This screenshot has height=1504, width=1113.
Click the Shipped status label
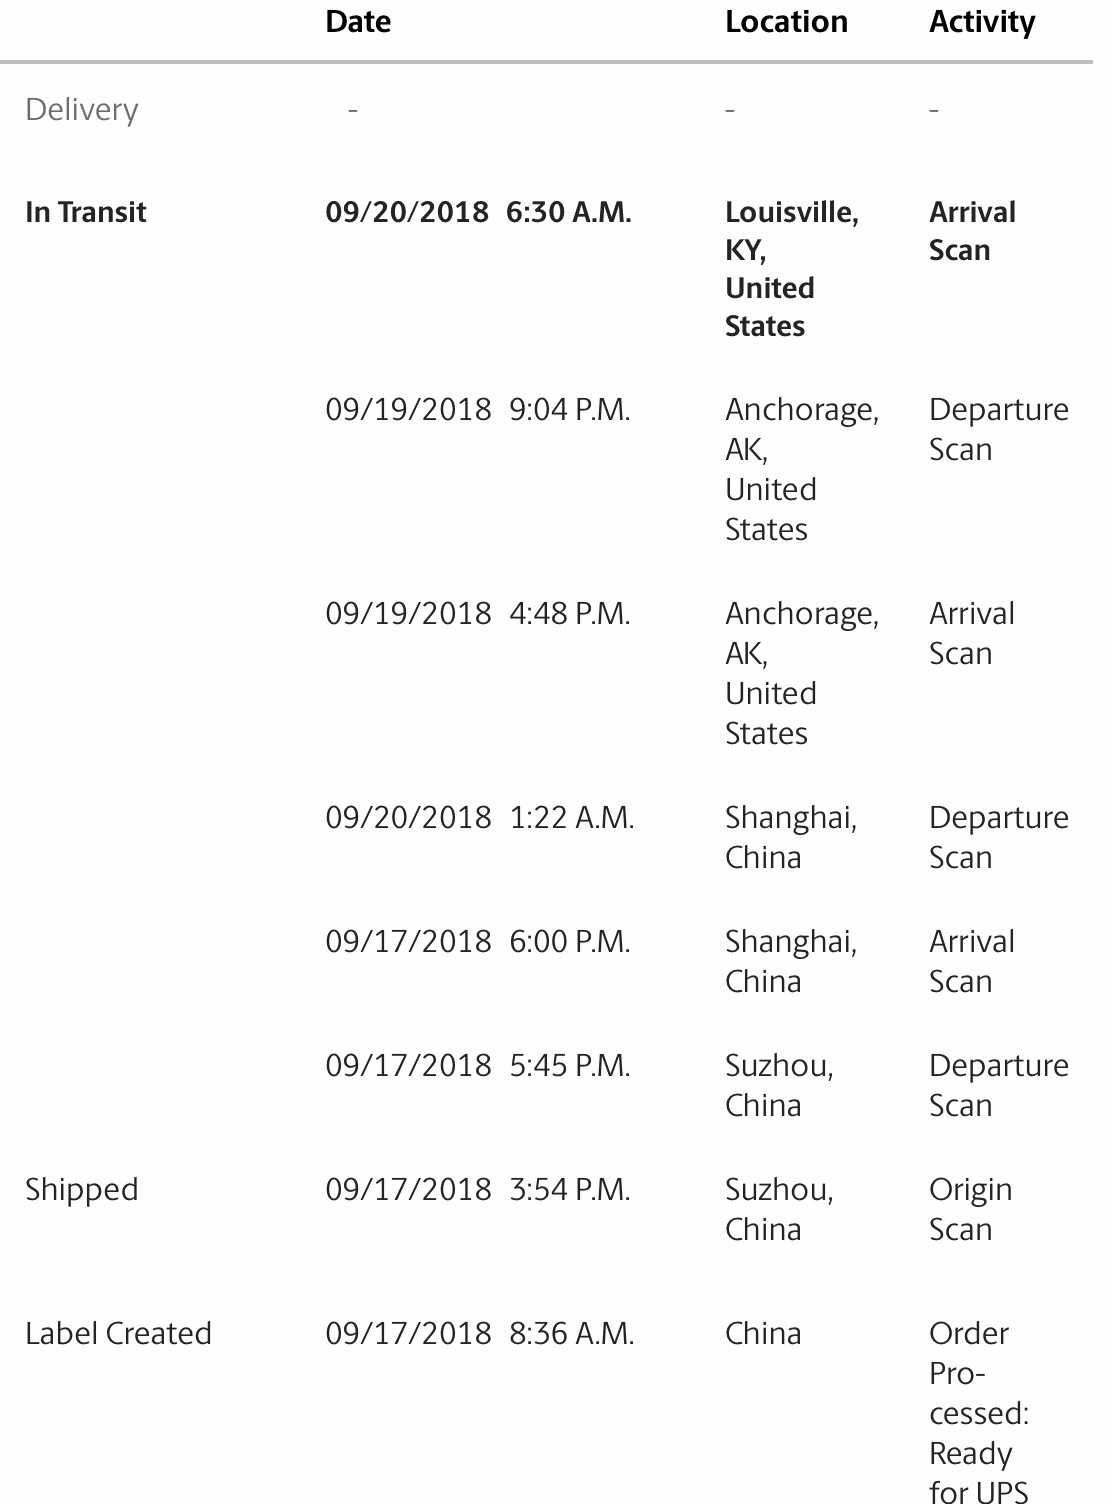tap(82, 1190)
